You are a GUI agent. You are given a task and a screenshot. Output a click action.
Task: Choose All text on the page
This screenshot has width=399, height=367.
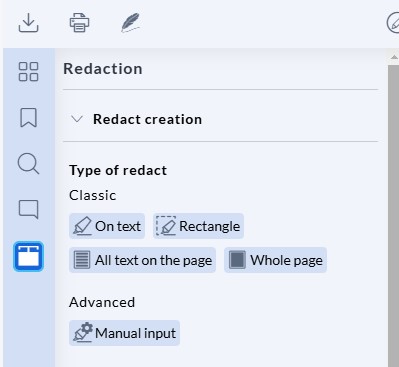pyautogui.click(x=142, y=260)
